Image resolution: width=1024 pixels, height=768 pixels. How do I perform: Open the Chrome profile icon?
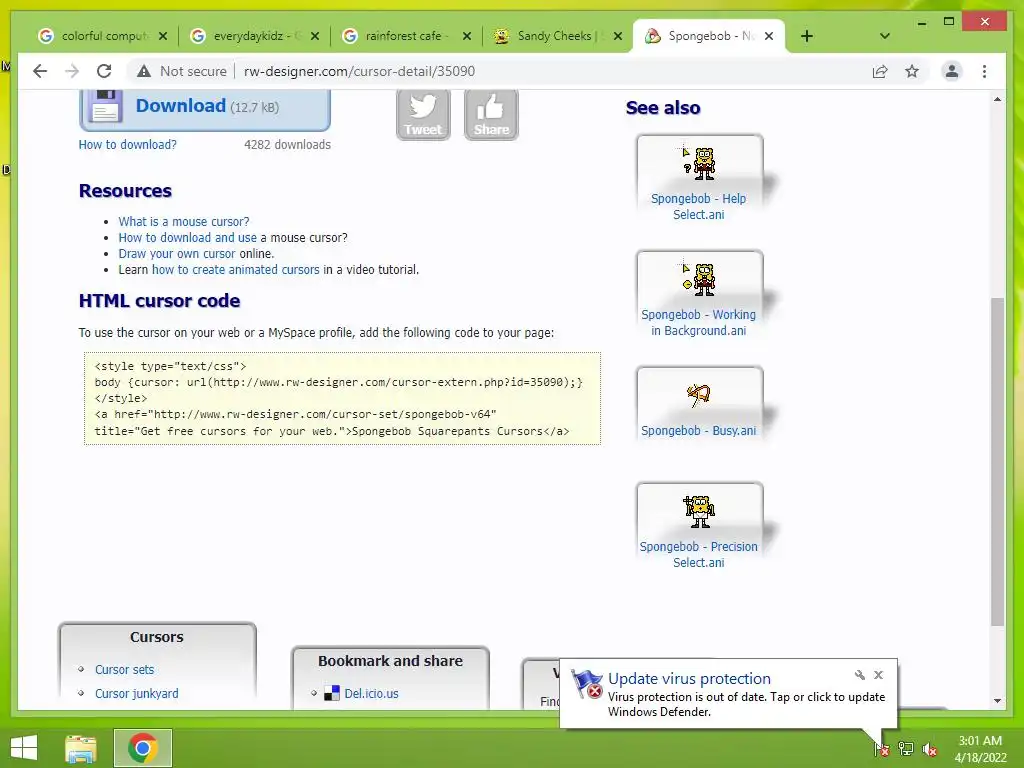(x=952, y=71)
